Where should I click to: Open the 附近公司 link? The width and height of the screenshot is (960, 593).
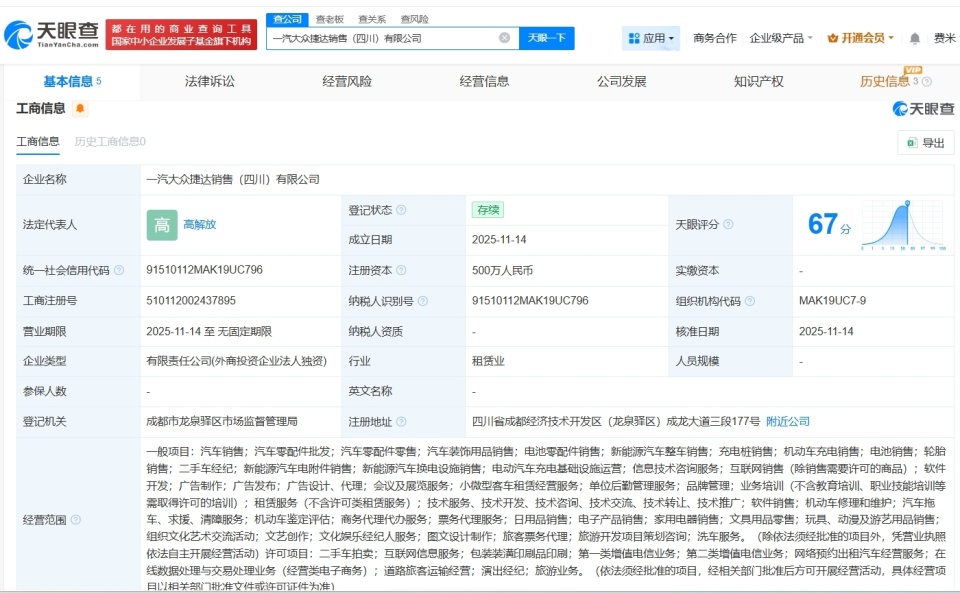[x=789, y=422]
